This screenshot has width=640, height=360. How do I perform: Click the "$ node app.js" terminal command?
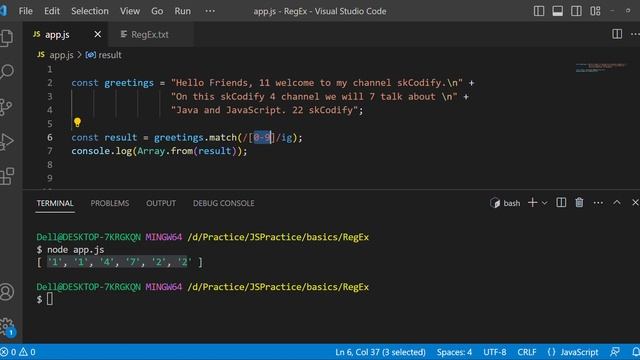(70, 249)
